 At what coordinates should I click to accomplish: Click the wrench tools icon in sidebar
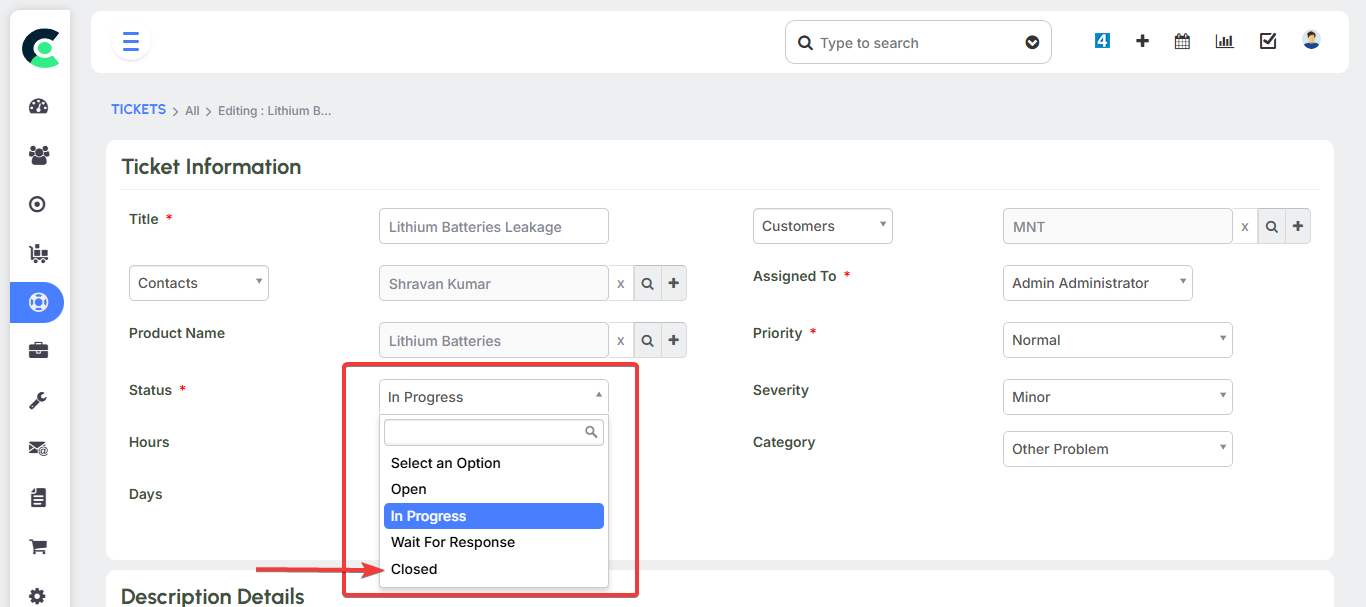tap(38, 400)
